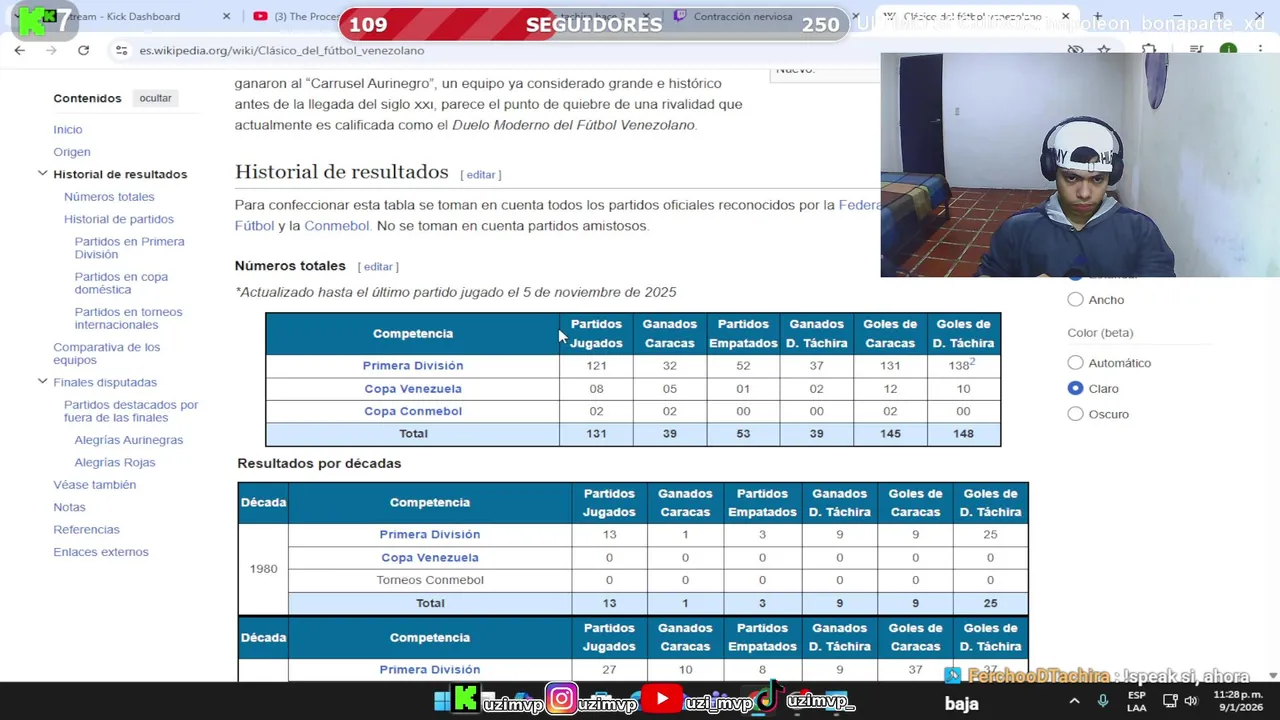
Task: Click the '145' total Goles de Caracas cell
Action: [x=890, y=434]
